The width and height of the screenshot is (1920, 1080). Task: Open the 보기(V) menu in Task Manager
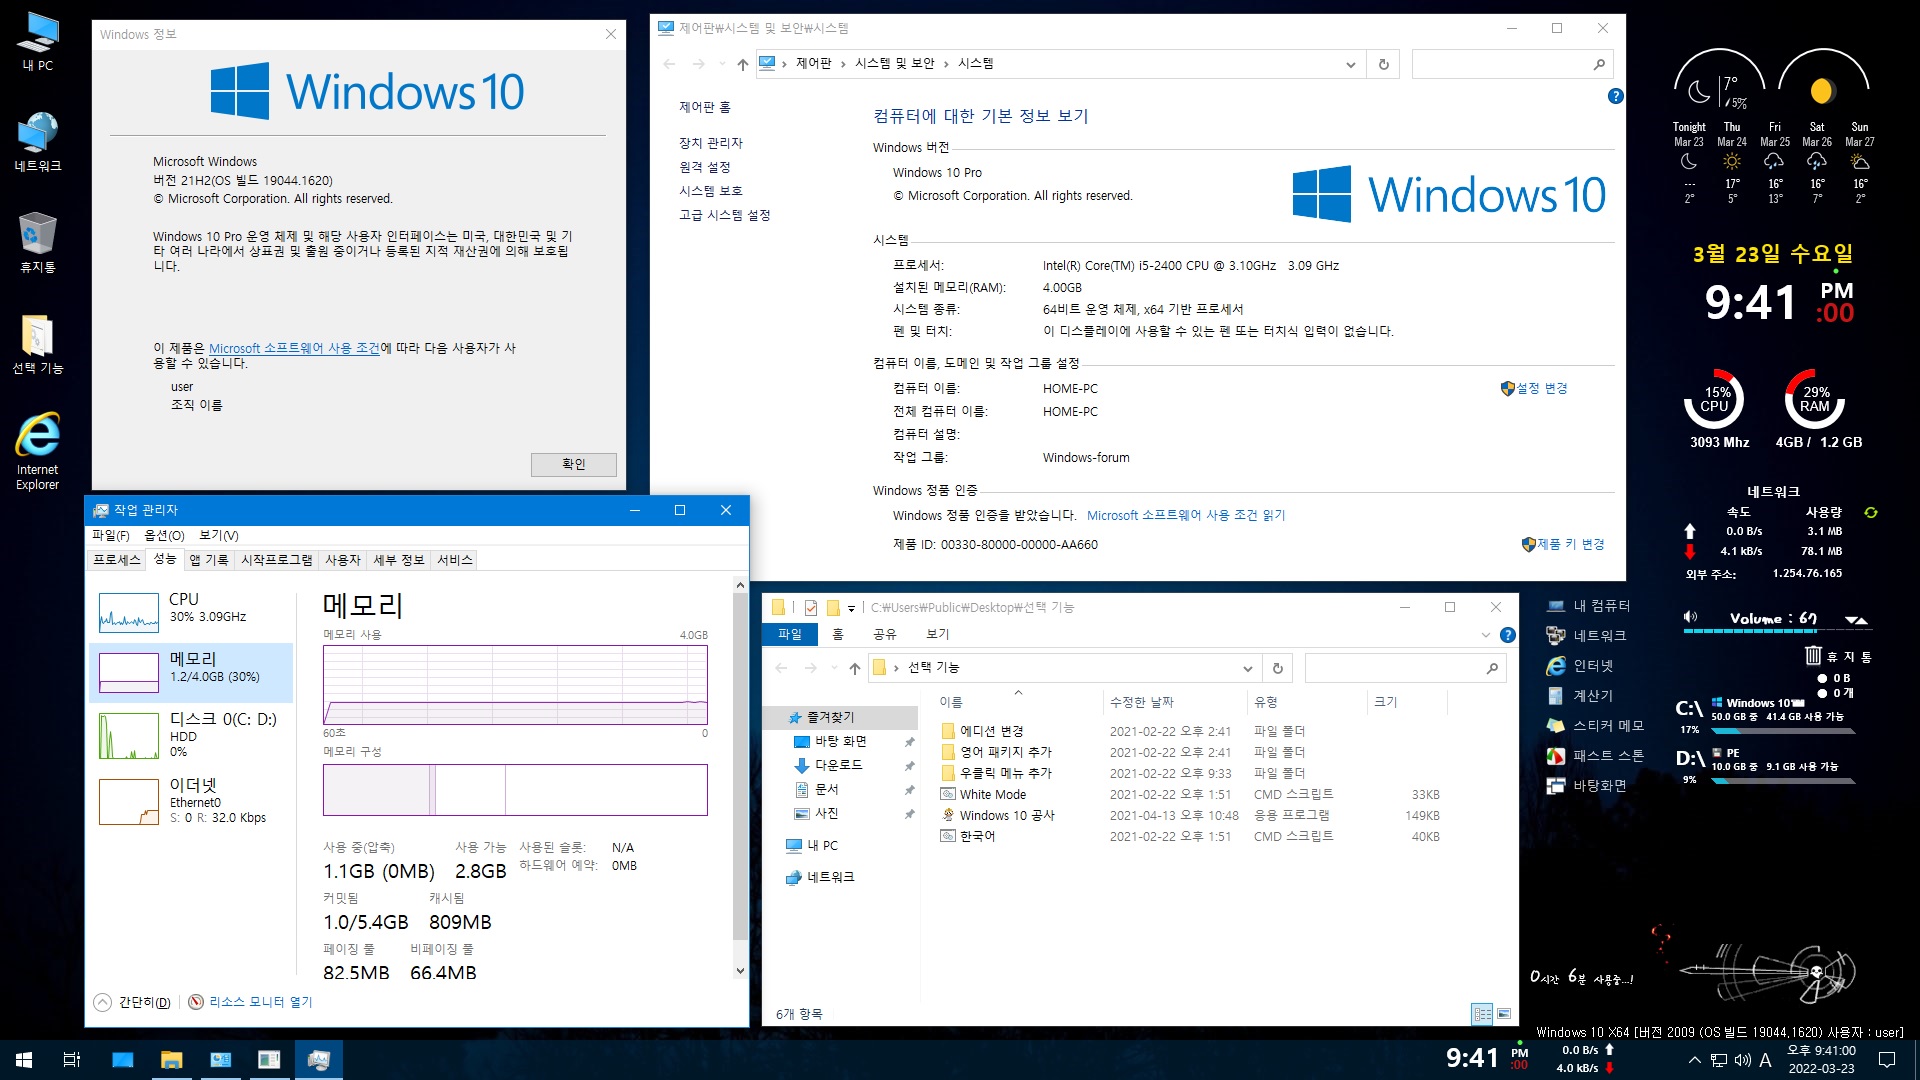219,535
